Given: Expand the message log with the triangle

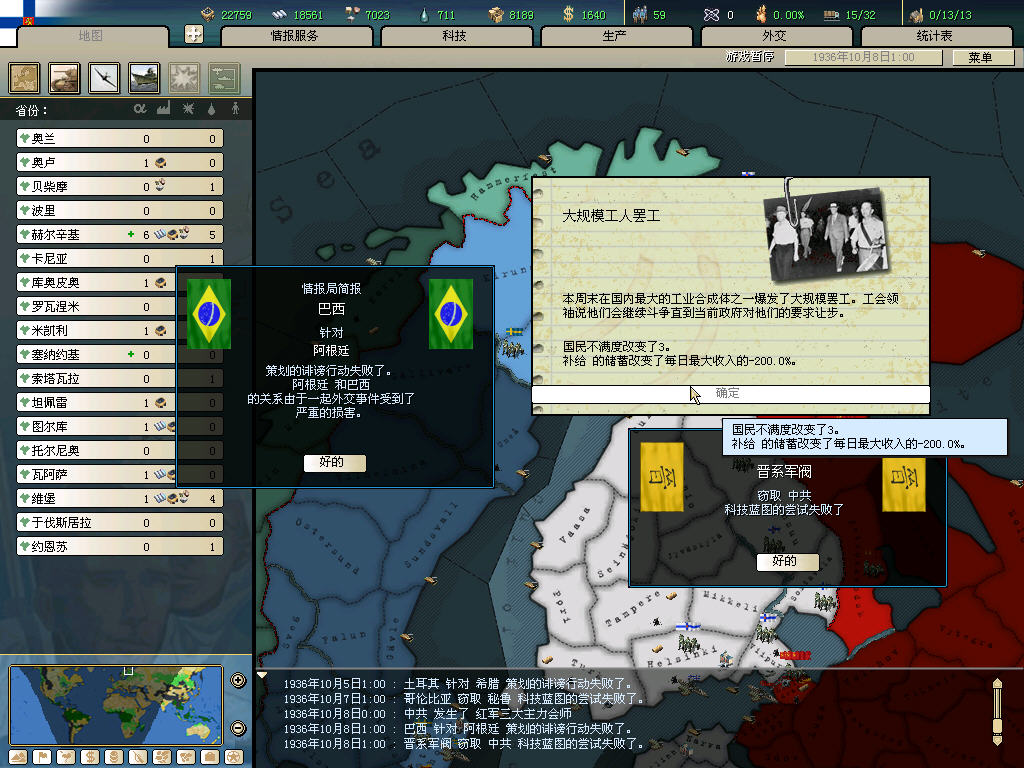Looking at the screenshot, I should (262, 675).
